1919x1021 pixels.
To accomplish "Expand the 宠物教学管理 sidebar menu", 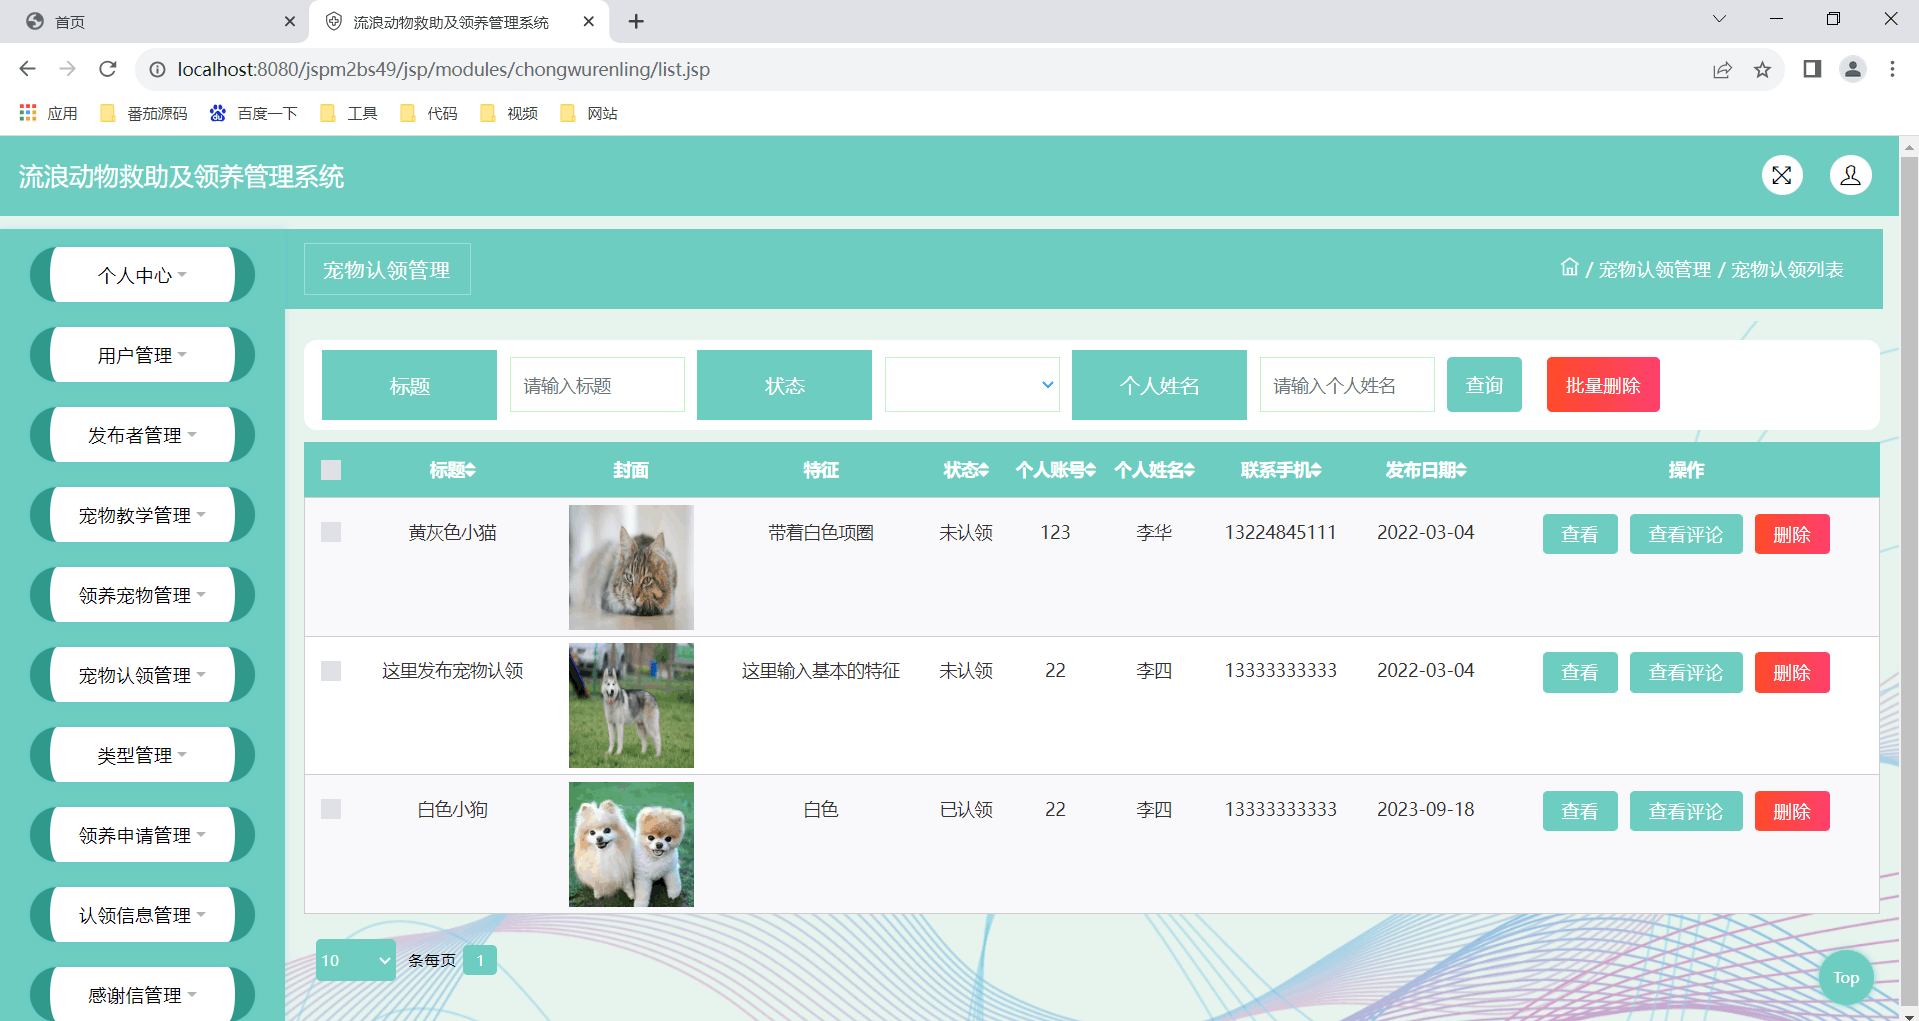I will pos(142,515).
